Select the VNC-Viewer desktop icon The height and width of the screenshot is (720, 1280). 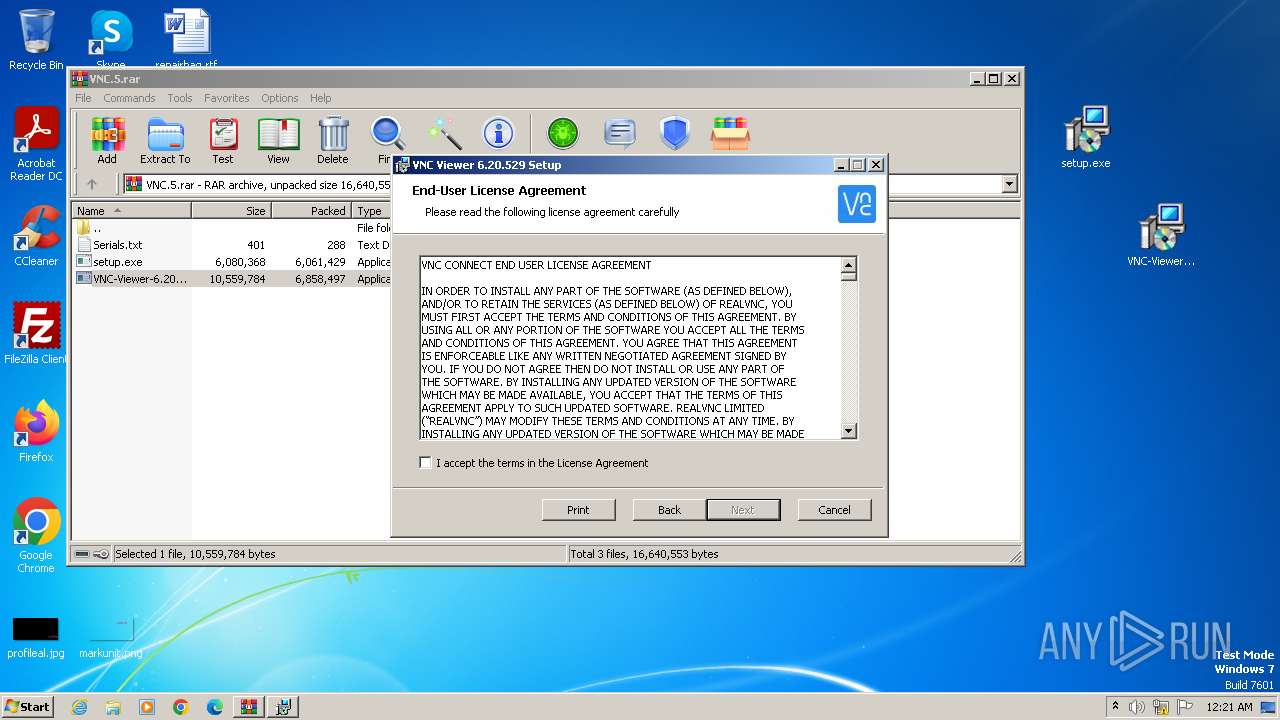1161,236
